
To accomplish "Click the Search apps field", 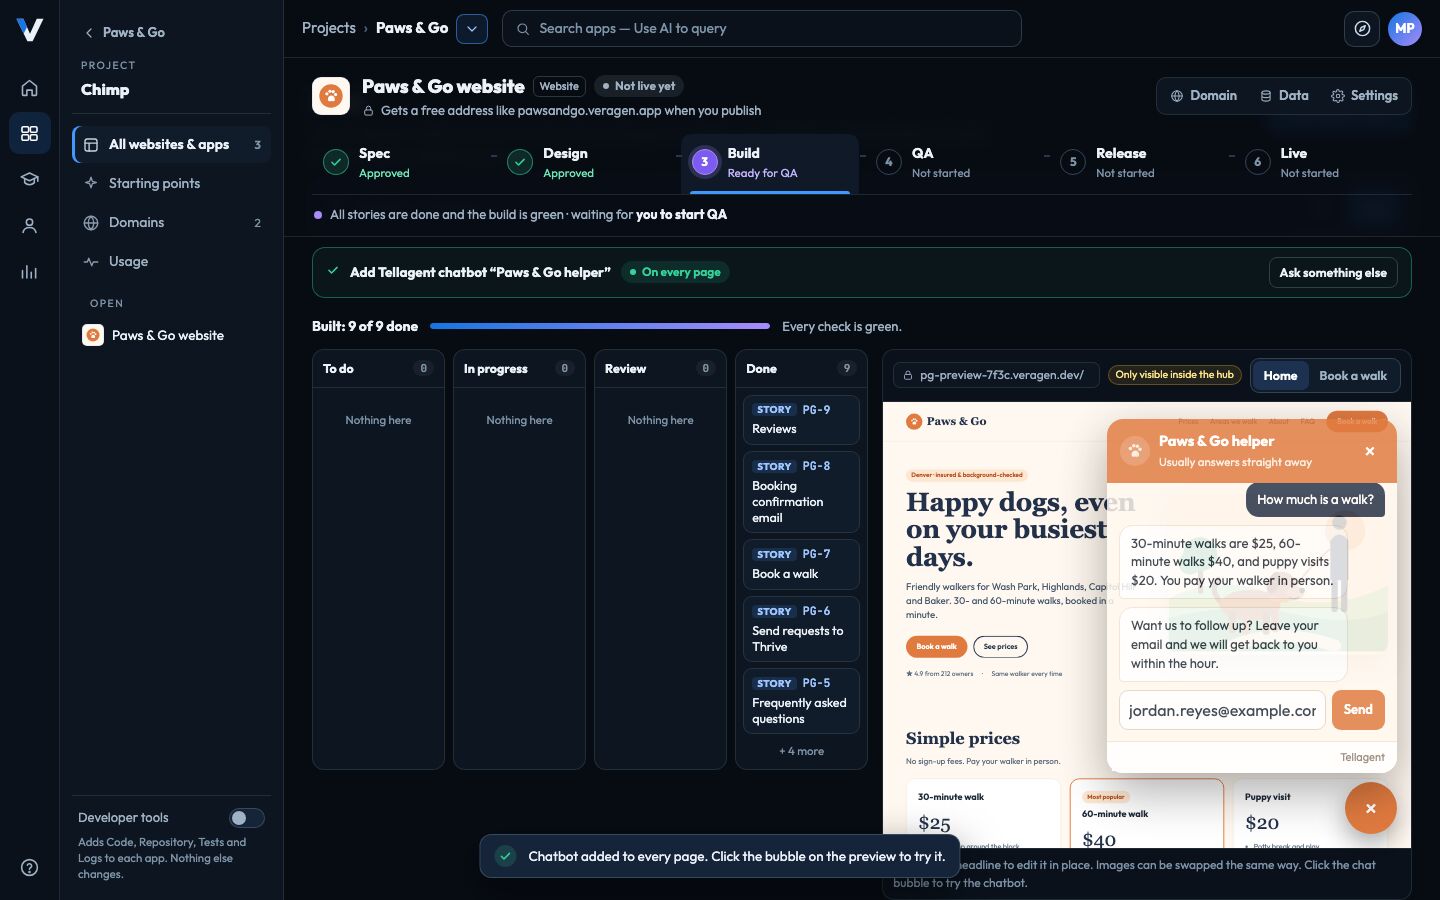I will 762,29.
